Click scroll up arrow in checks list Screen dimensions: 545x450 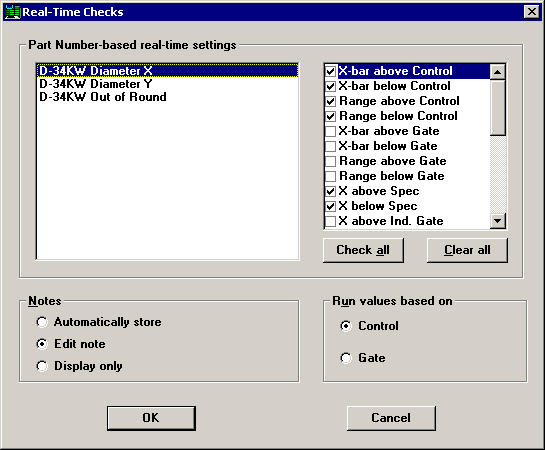[497, 72]
